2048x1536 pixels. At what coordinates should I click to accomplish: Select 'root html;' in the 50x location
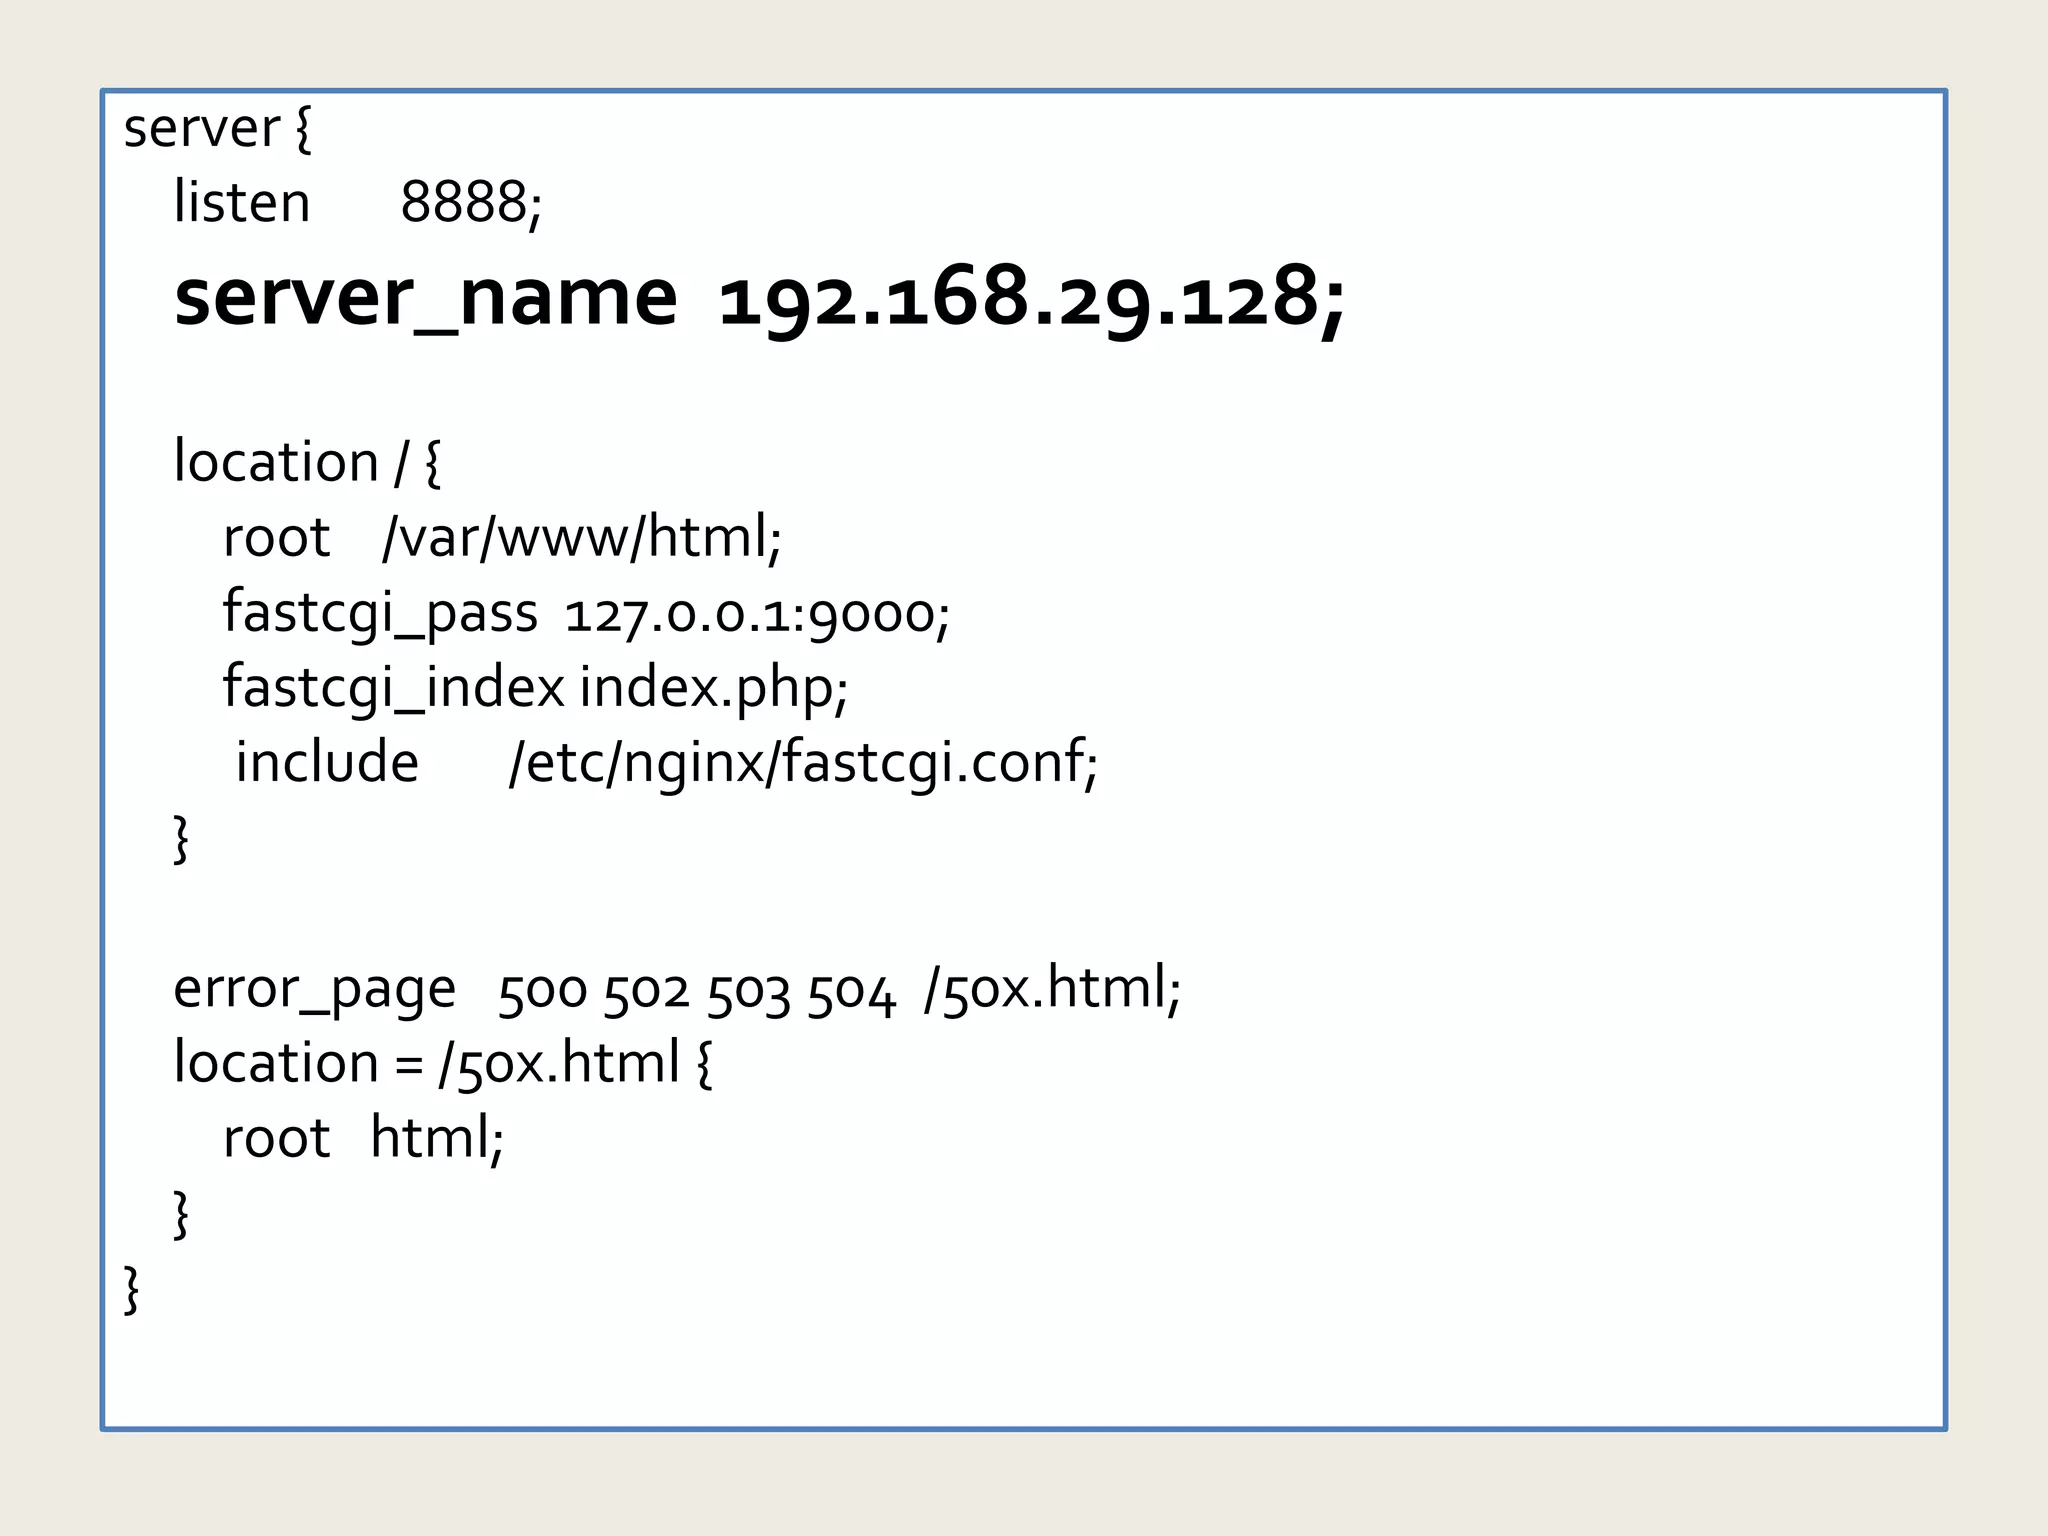pos(364,1138)
